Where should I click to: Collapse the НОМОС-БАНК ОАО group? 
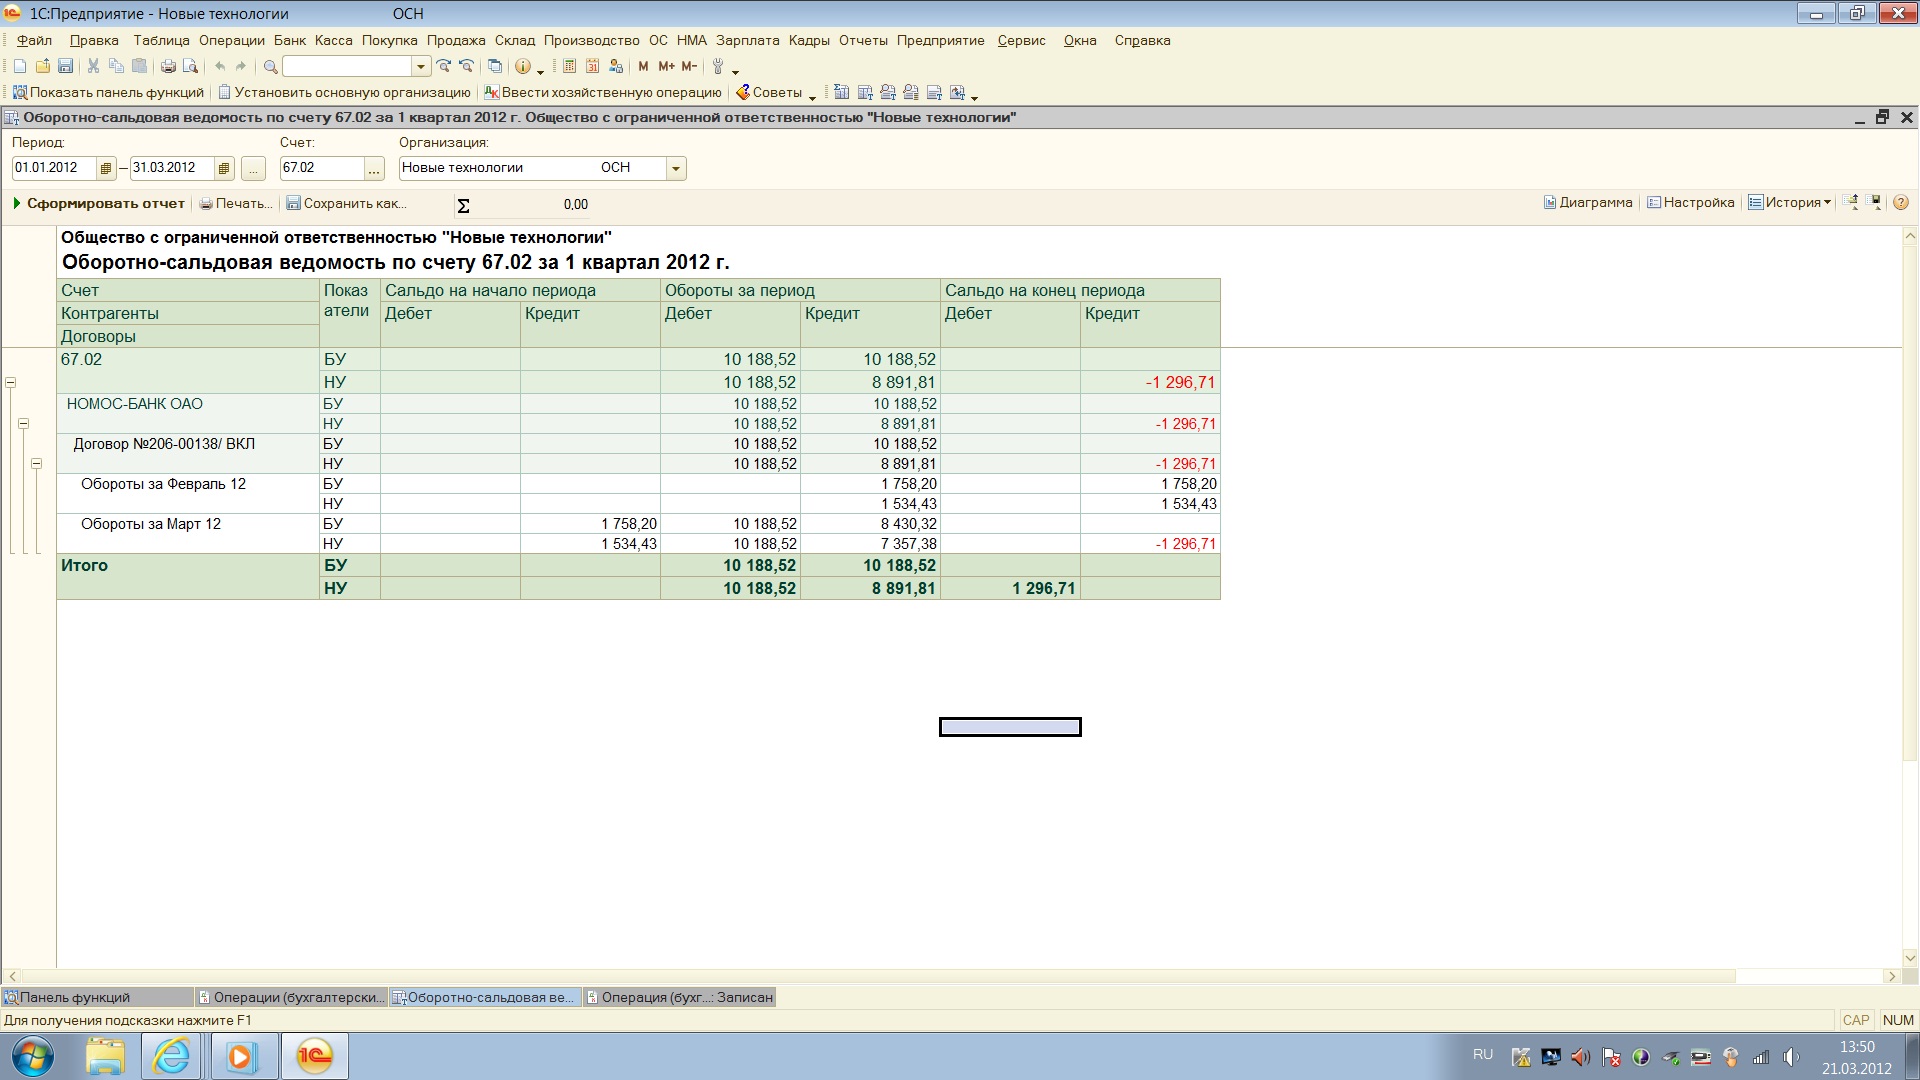[24, 424]
